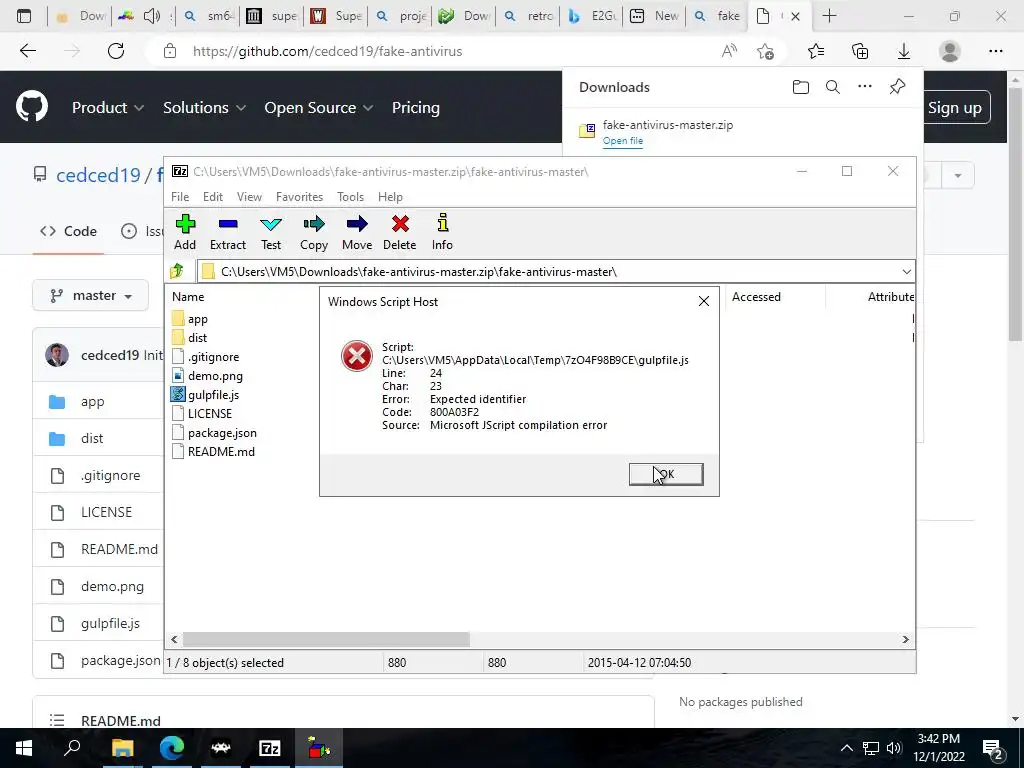This screenshot has width=1024, height=768.
Task: Select package.json in 7-Zip list
Action: tap(214, 432)
